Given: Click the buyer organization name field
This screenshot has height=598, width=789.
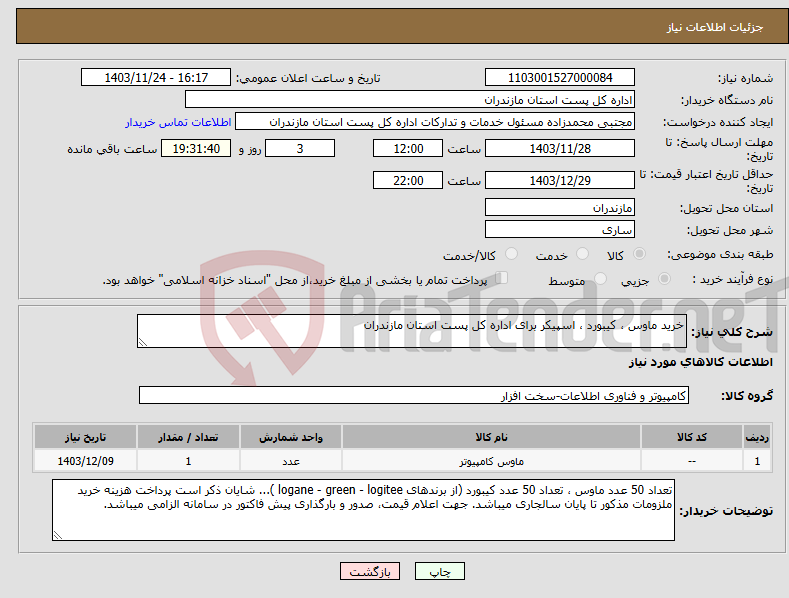Looking at the screenshot, I should 410,100.
